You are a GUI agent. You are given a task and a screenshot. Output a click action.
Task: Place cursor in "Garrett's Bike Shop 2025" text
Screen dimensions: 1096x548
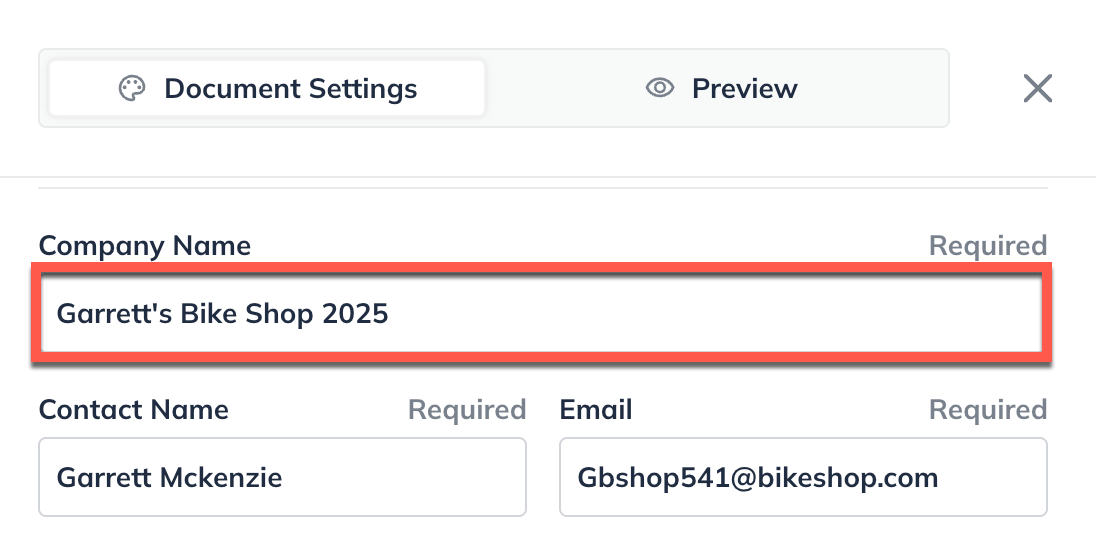pyautogui.click(x=222, y=314)
